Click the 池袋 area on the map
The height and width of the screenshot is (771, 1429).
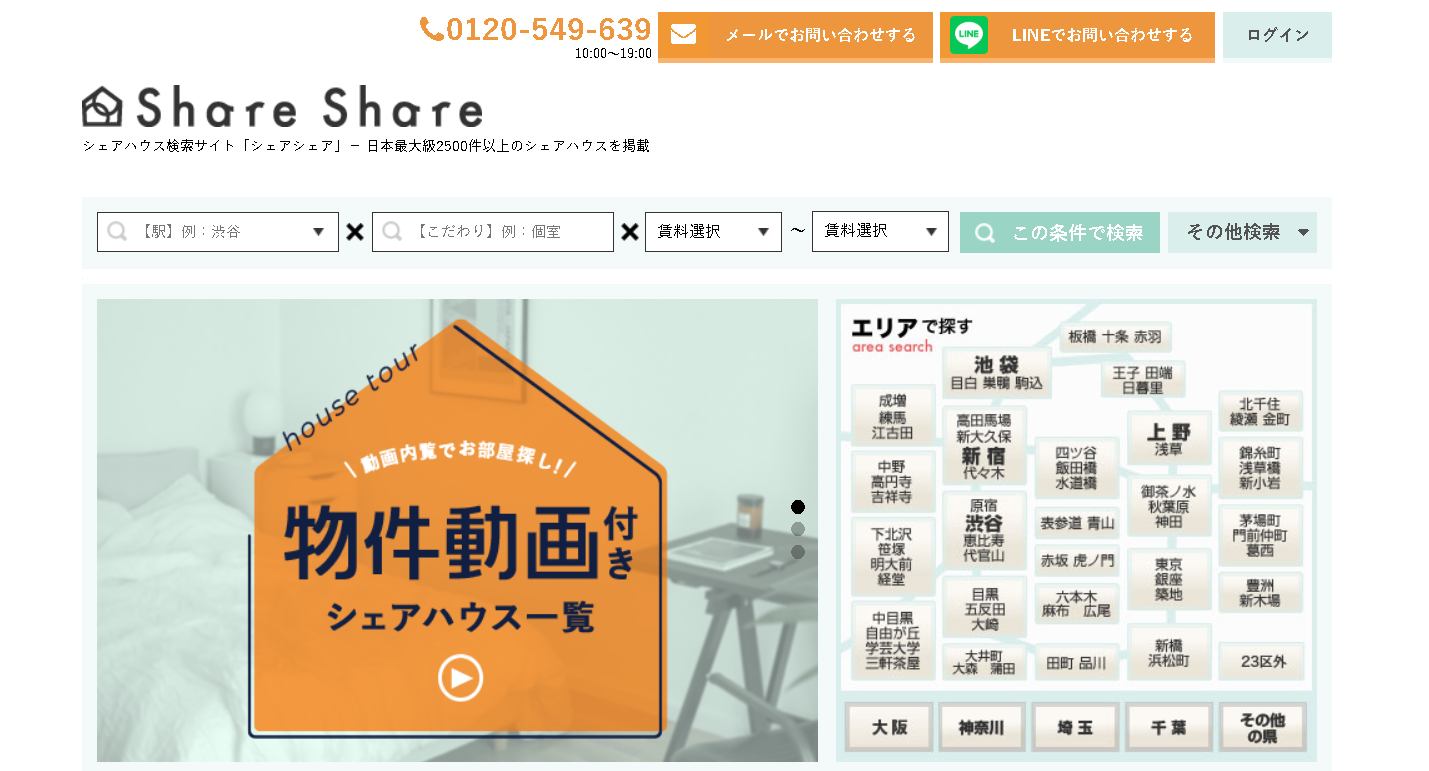click(x=996, y=372)
